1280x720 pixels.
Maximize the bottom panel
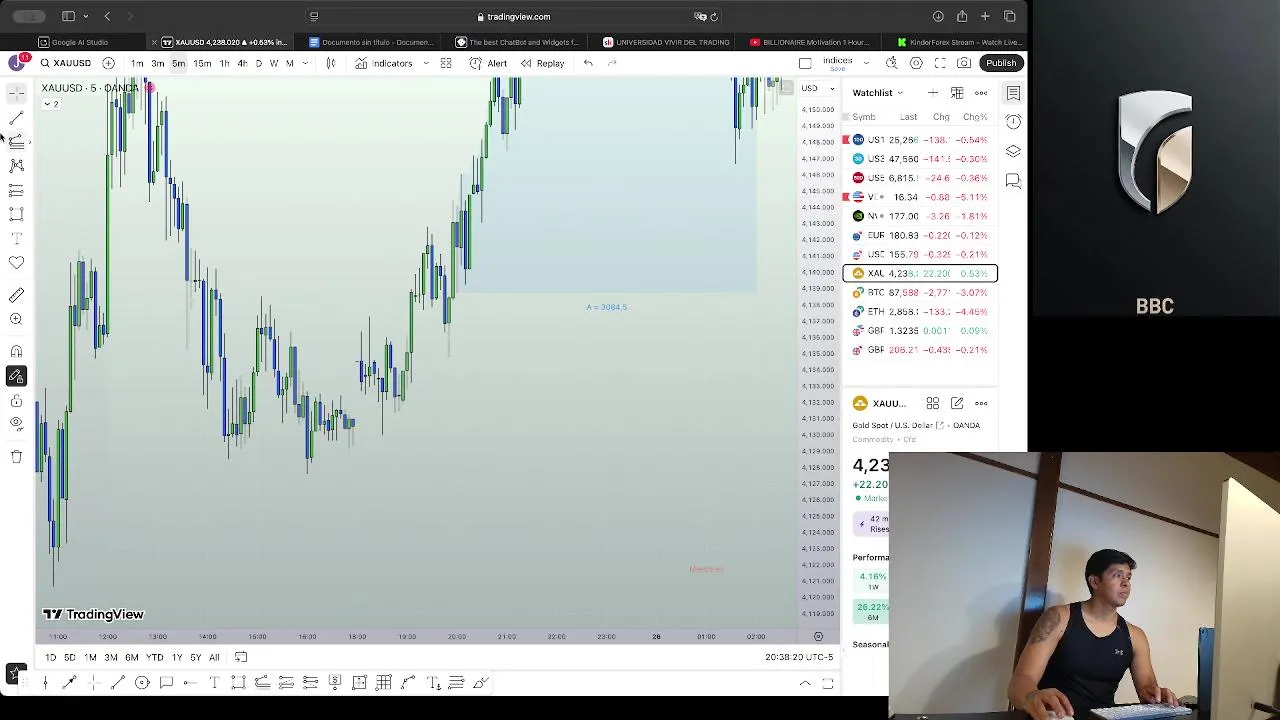tap(828, 684)
